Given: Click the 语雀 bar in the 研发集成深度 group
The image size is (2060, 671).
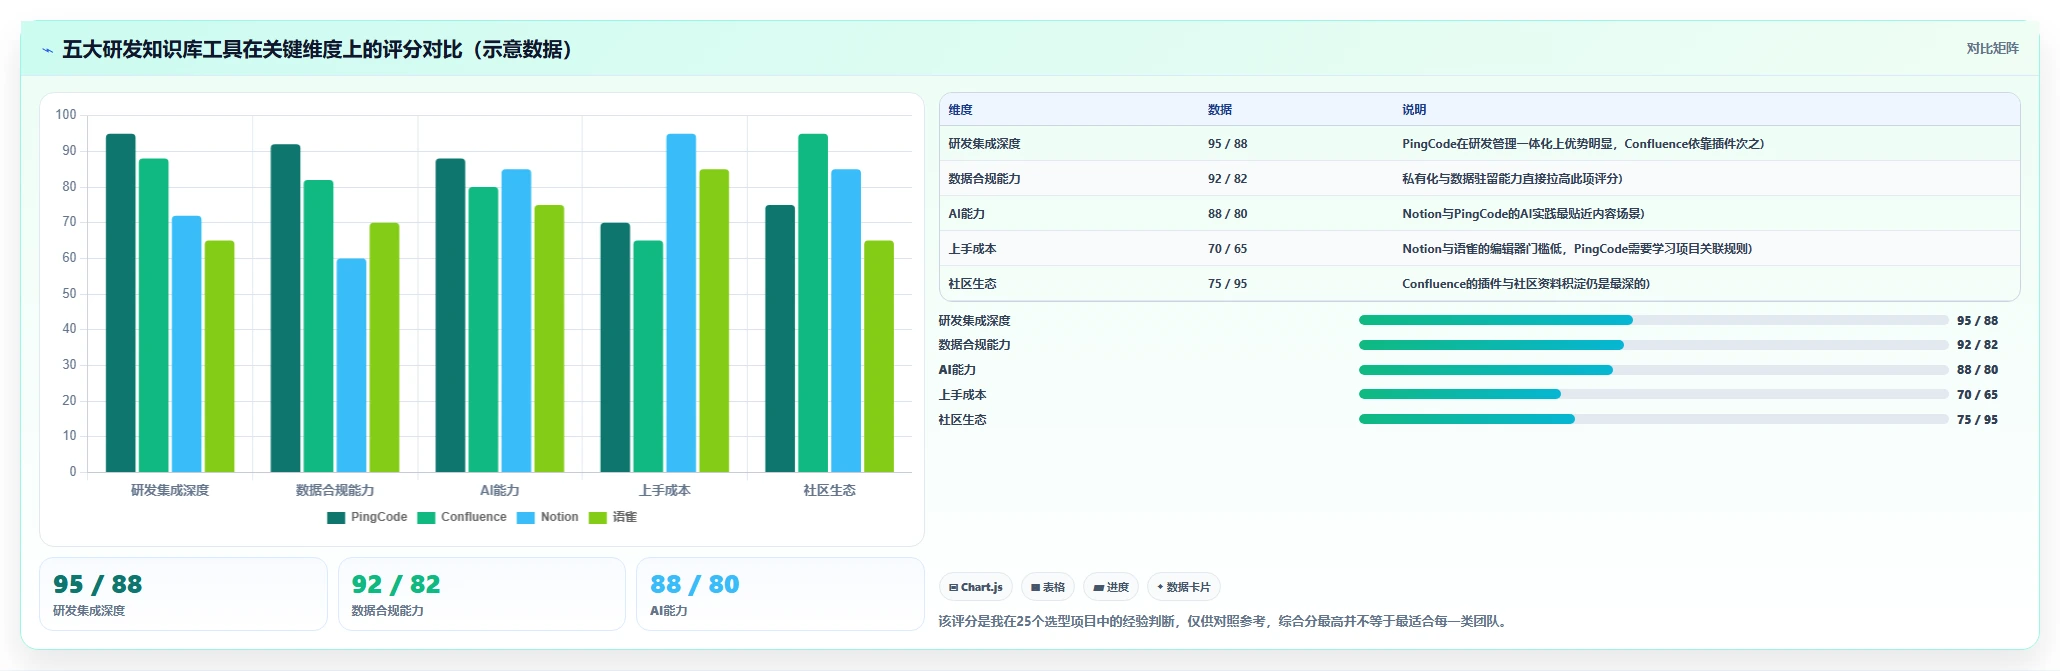Looking at the screenshot, I should coord(220,356).
